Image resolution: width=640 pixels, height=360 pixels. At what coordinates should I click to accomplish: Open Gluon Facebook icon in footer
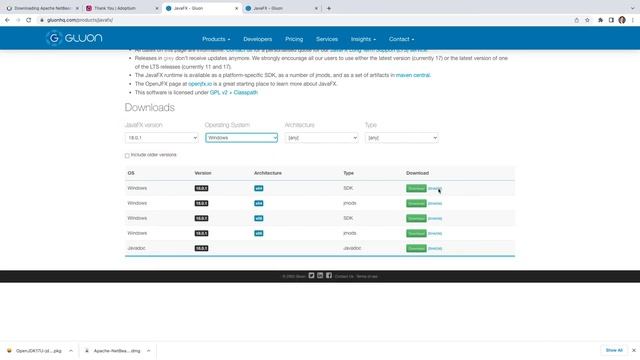tap(329, 276)
